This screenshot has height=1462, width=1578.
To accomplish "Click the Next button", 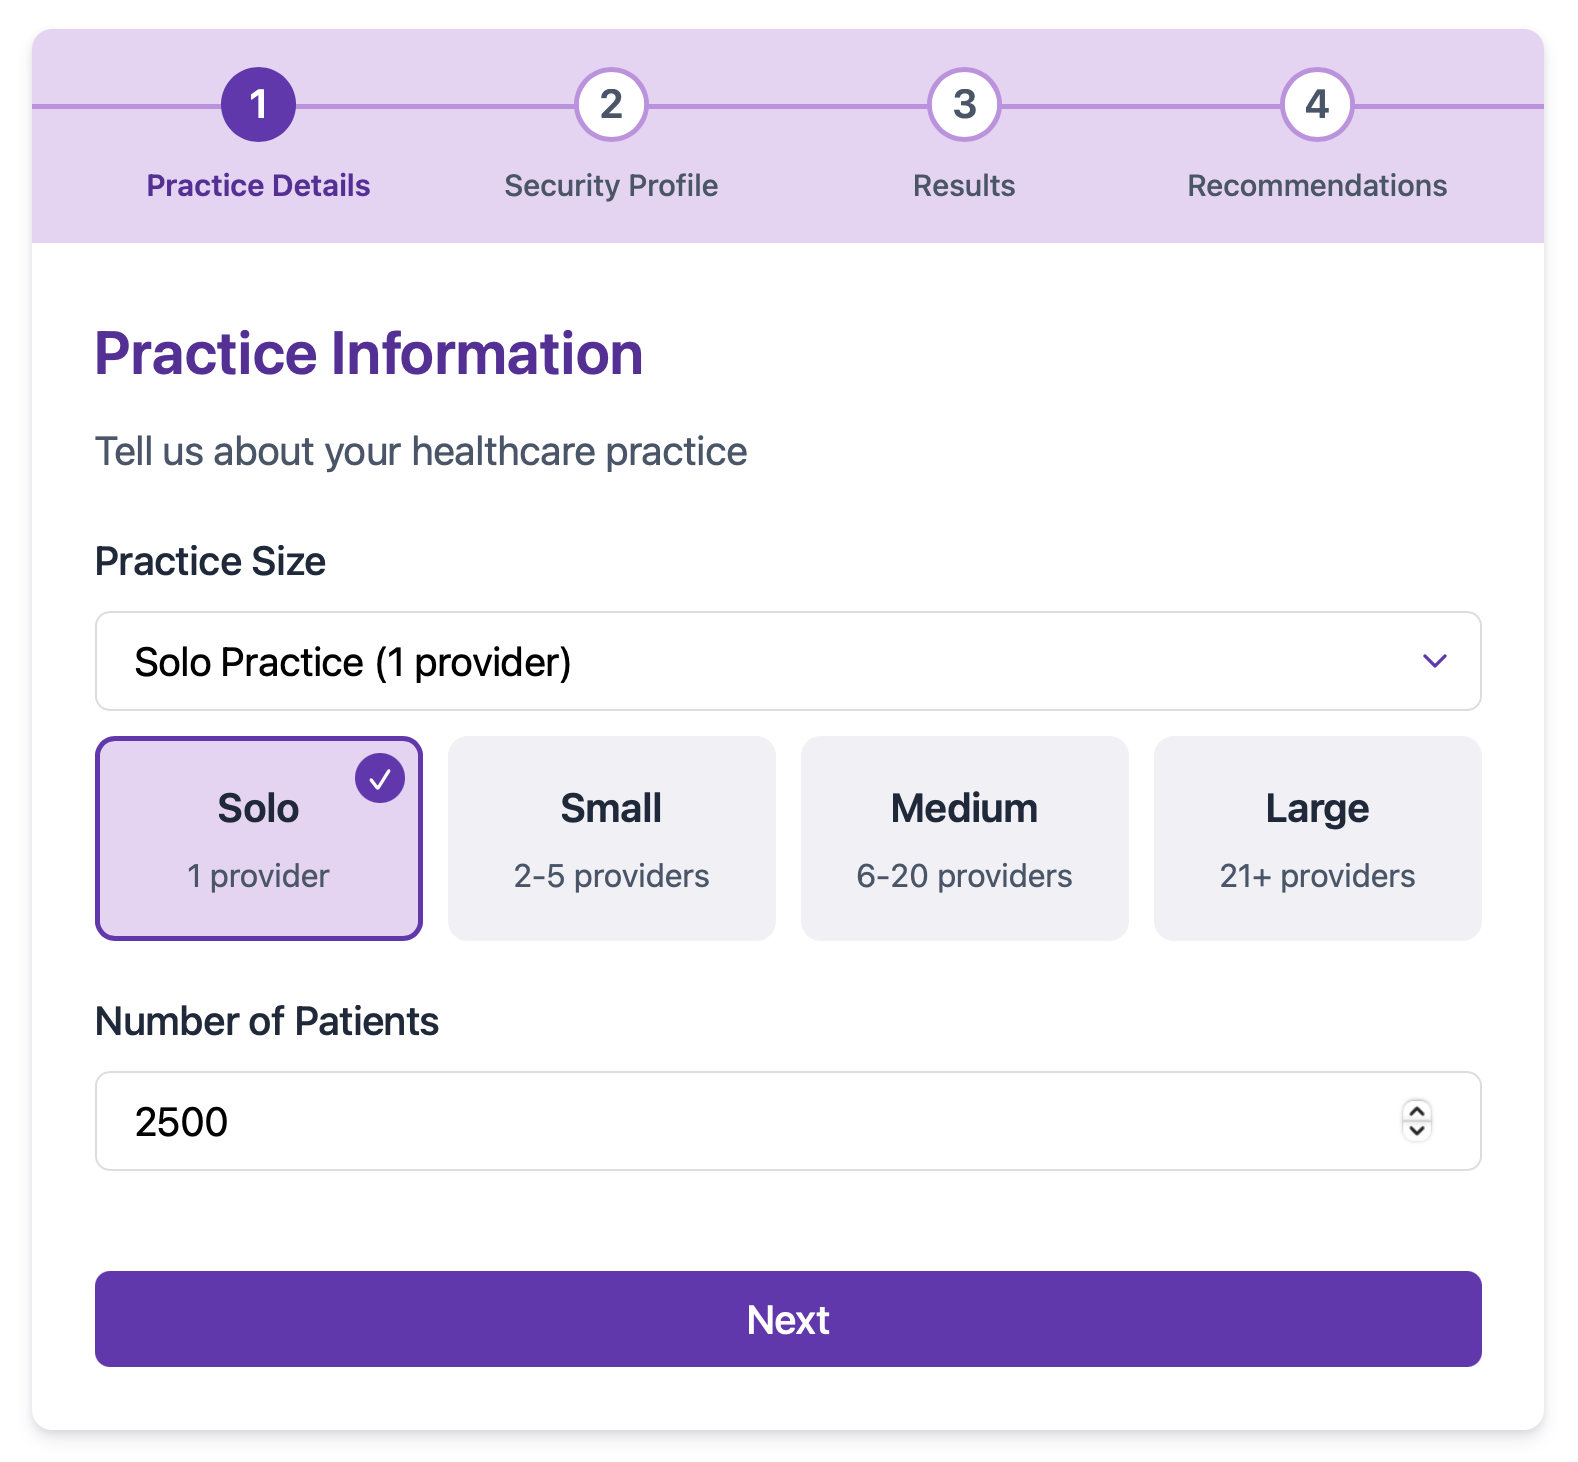I will [x=788, y=1319].
